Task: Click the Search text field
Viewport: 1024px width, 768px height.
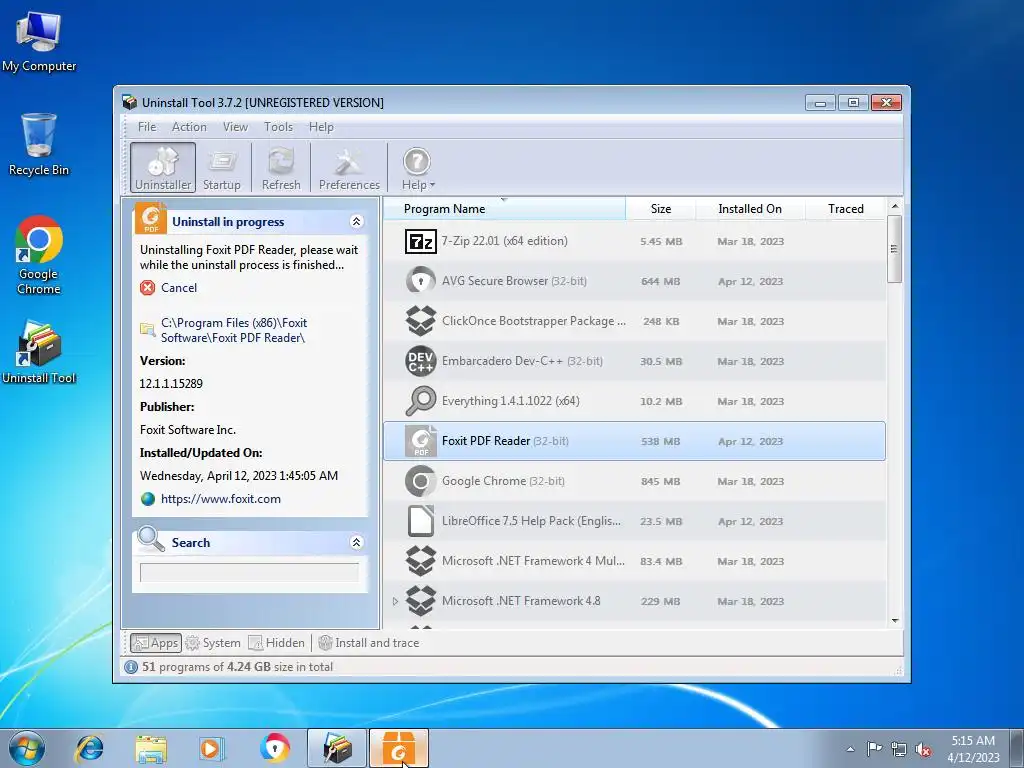Action: tap(249, 572)
